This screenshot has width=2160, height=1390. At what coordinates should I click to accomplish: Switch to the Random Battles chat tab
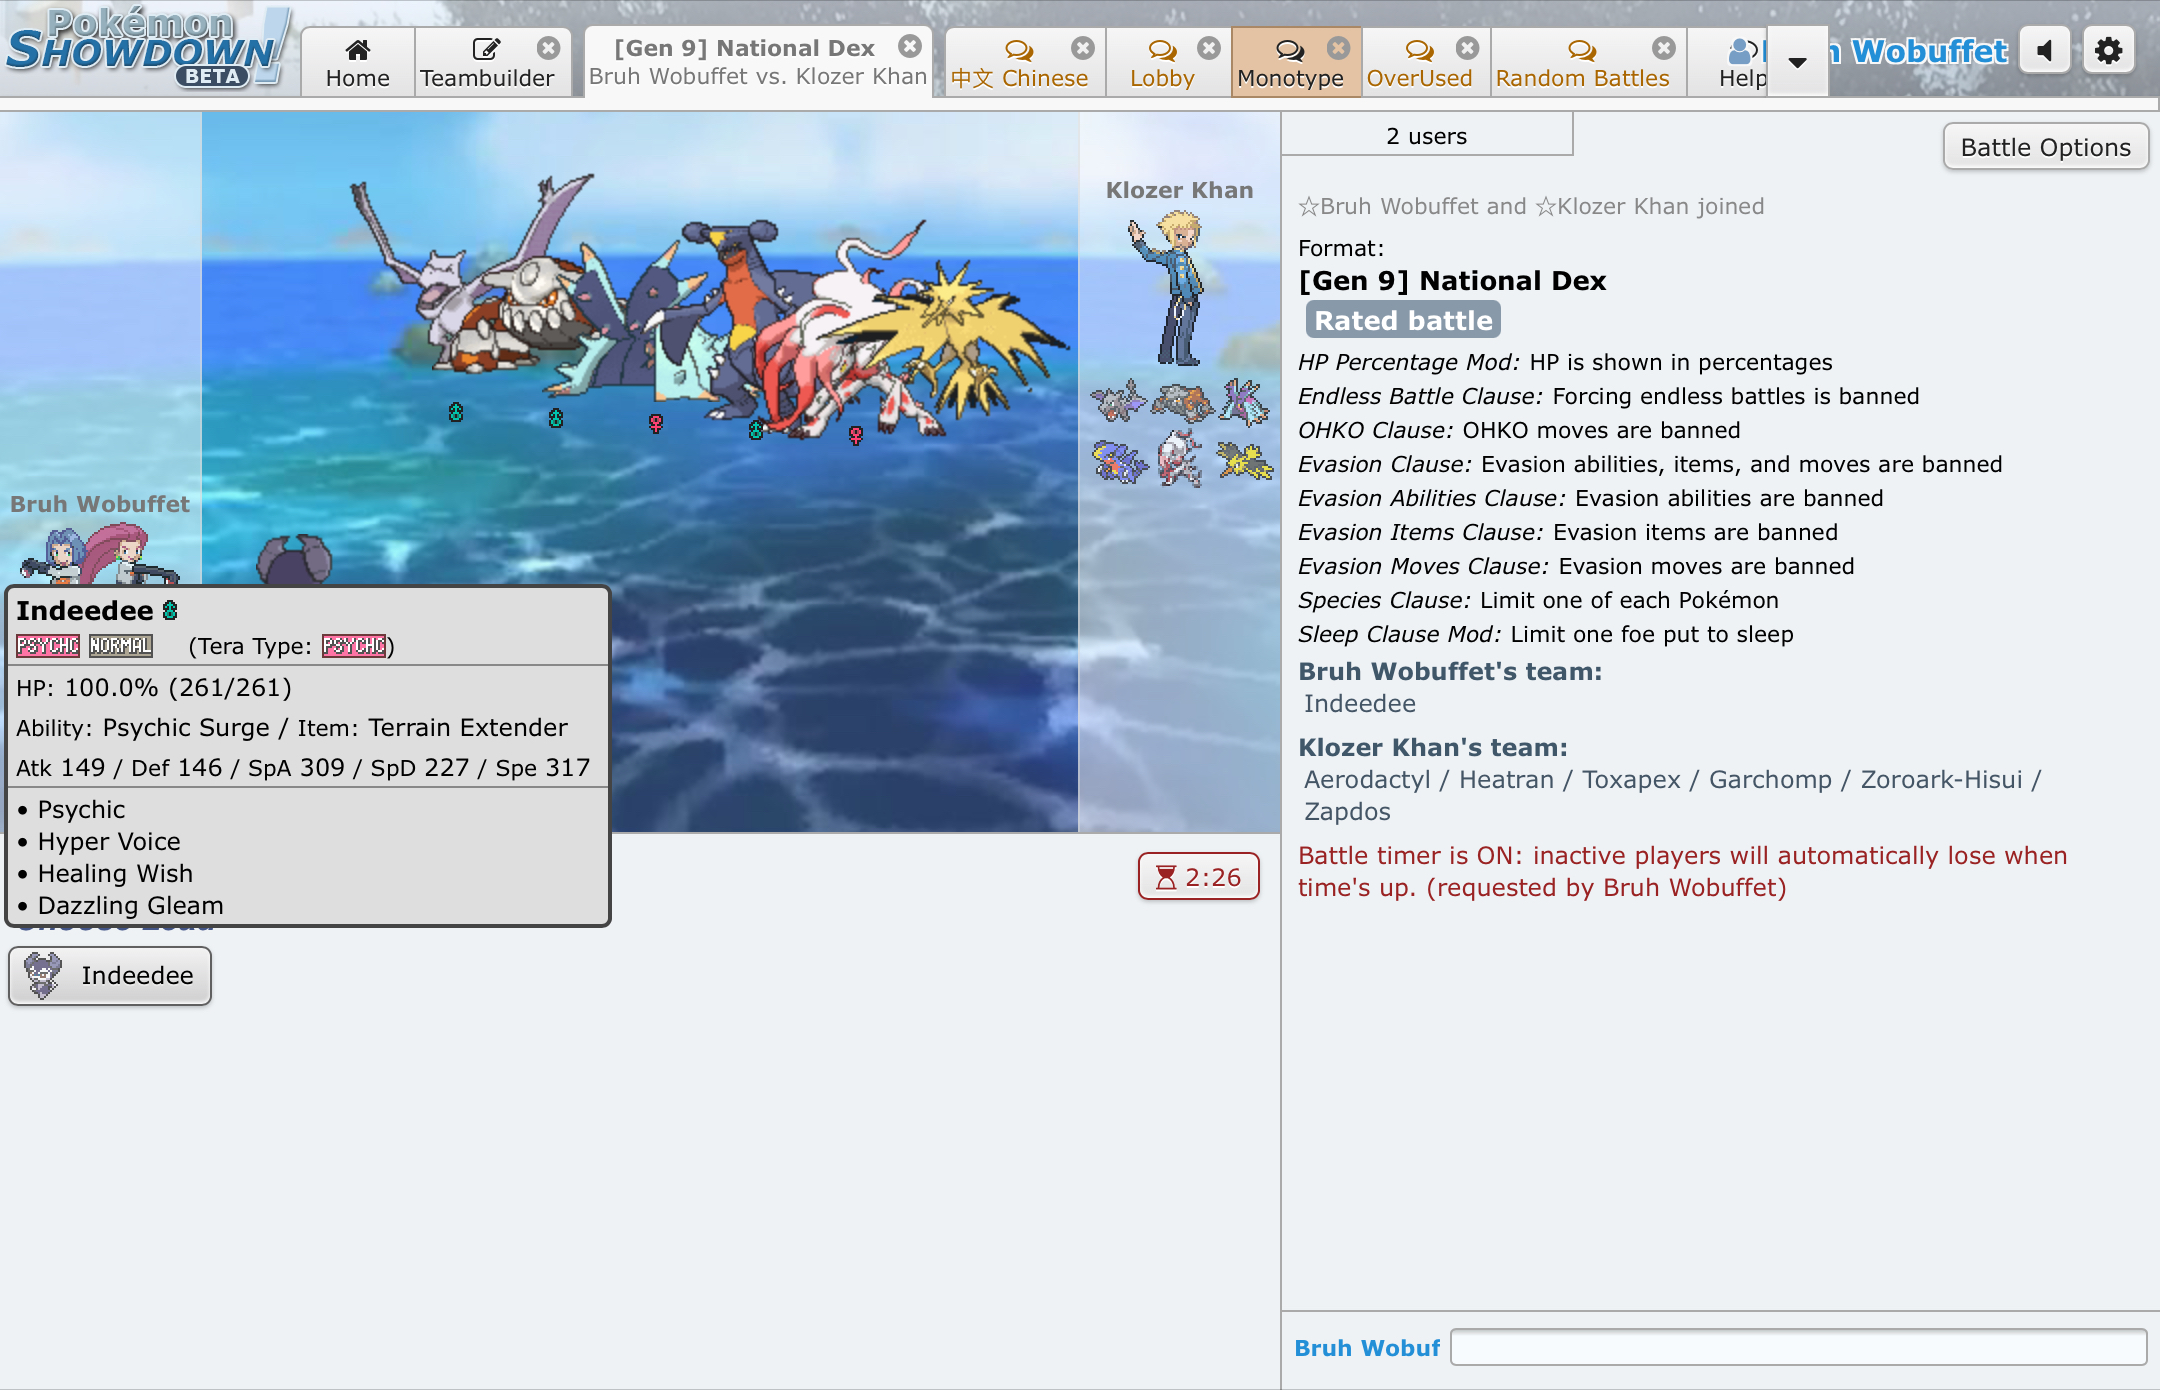coord(1582,63)
